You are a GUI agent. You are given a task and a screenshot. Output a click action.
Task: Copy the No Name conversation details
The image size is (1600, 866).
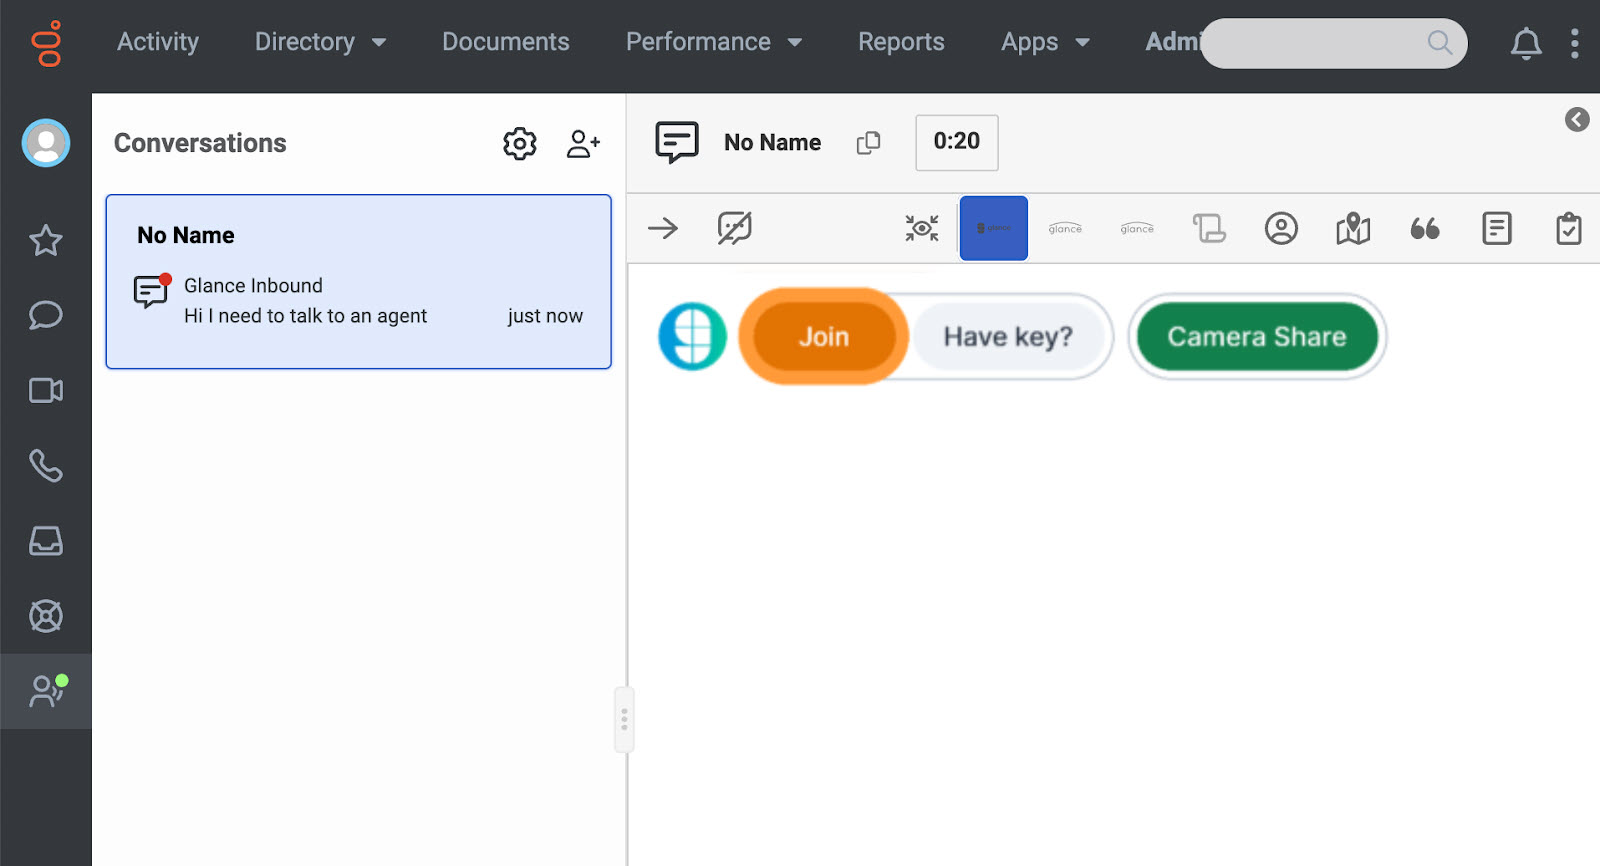point(868,143)
